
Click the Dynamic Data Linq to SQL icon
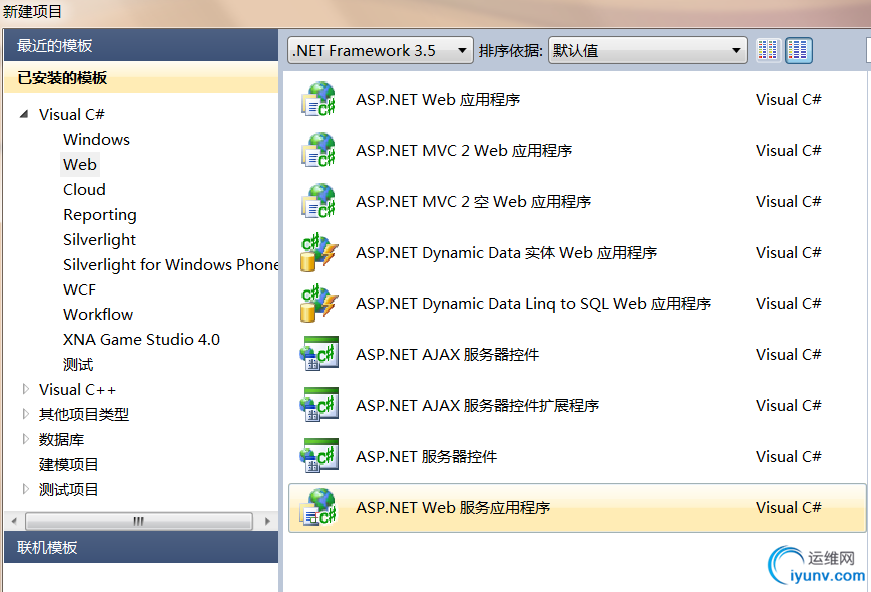pyautogui.click(x=319, y=304)
